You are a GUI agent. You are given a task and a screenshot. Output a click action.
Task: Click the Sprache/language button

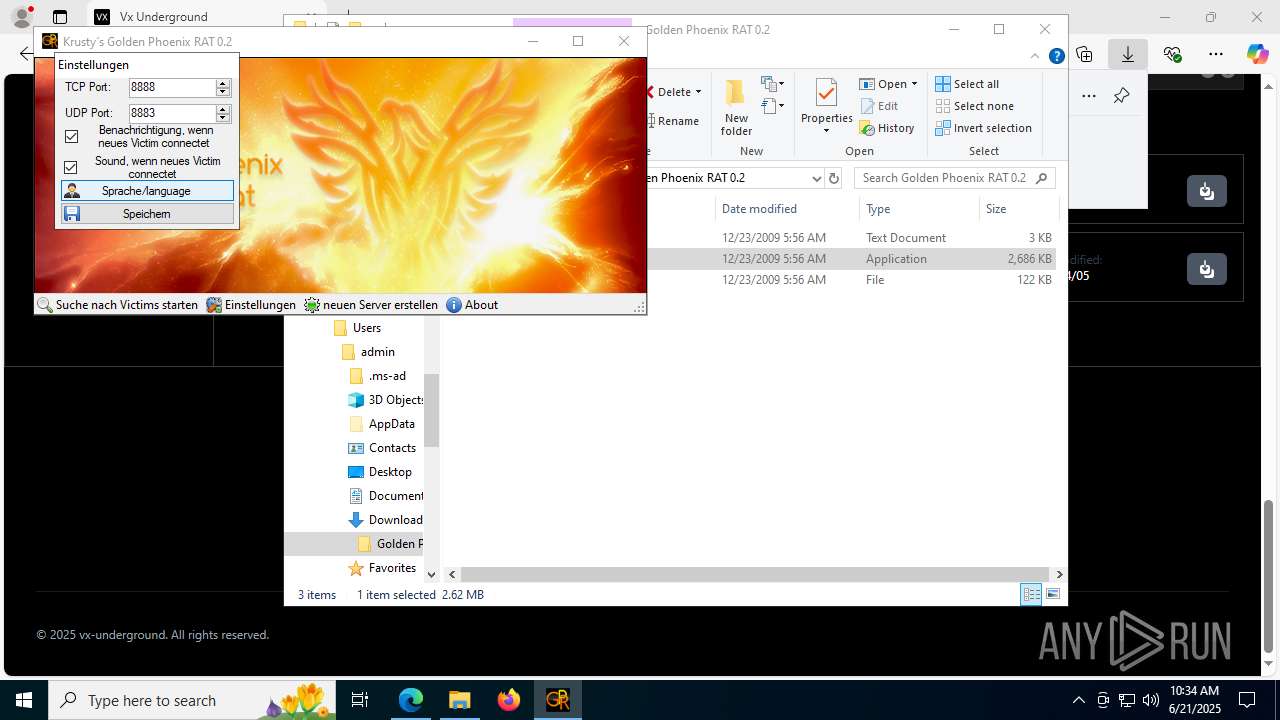coord(147,191)
